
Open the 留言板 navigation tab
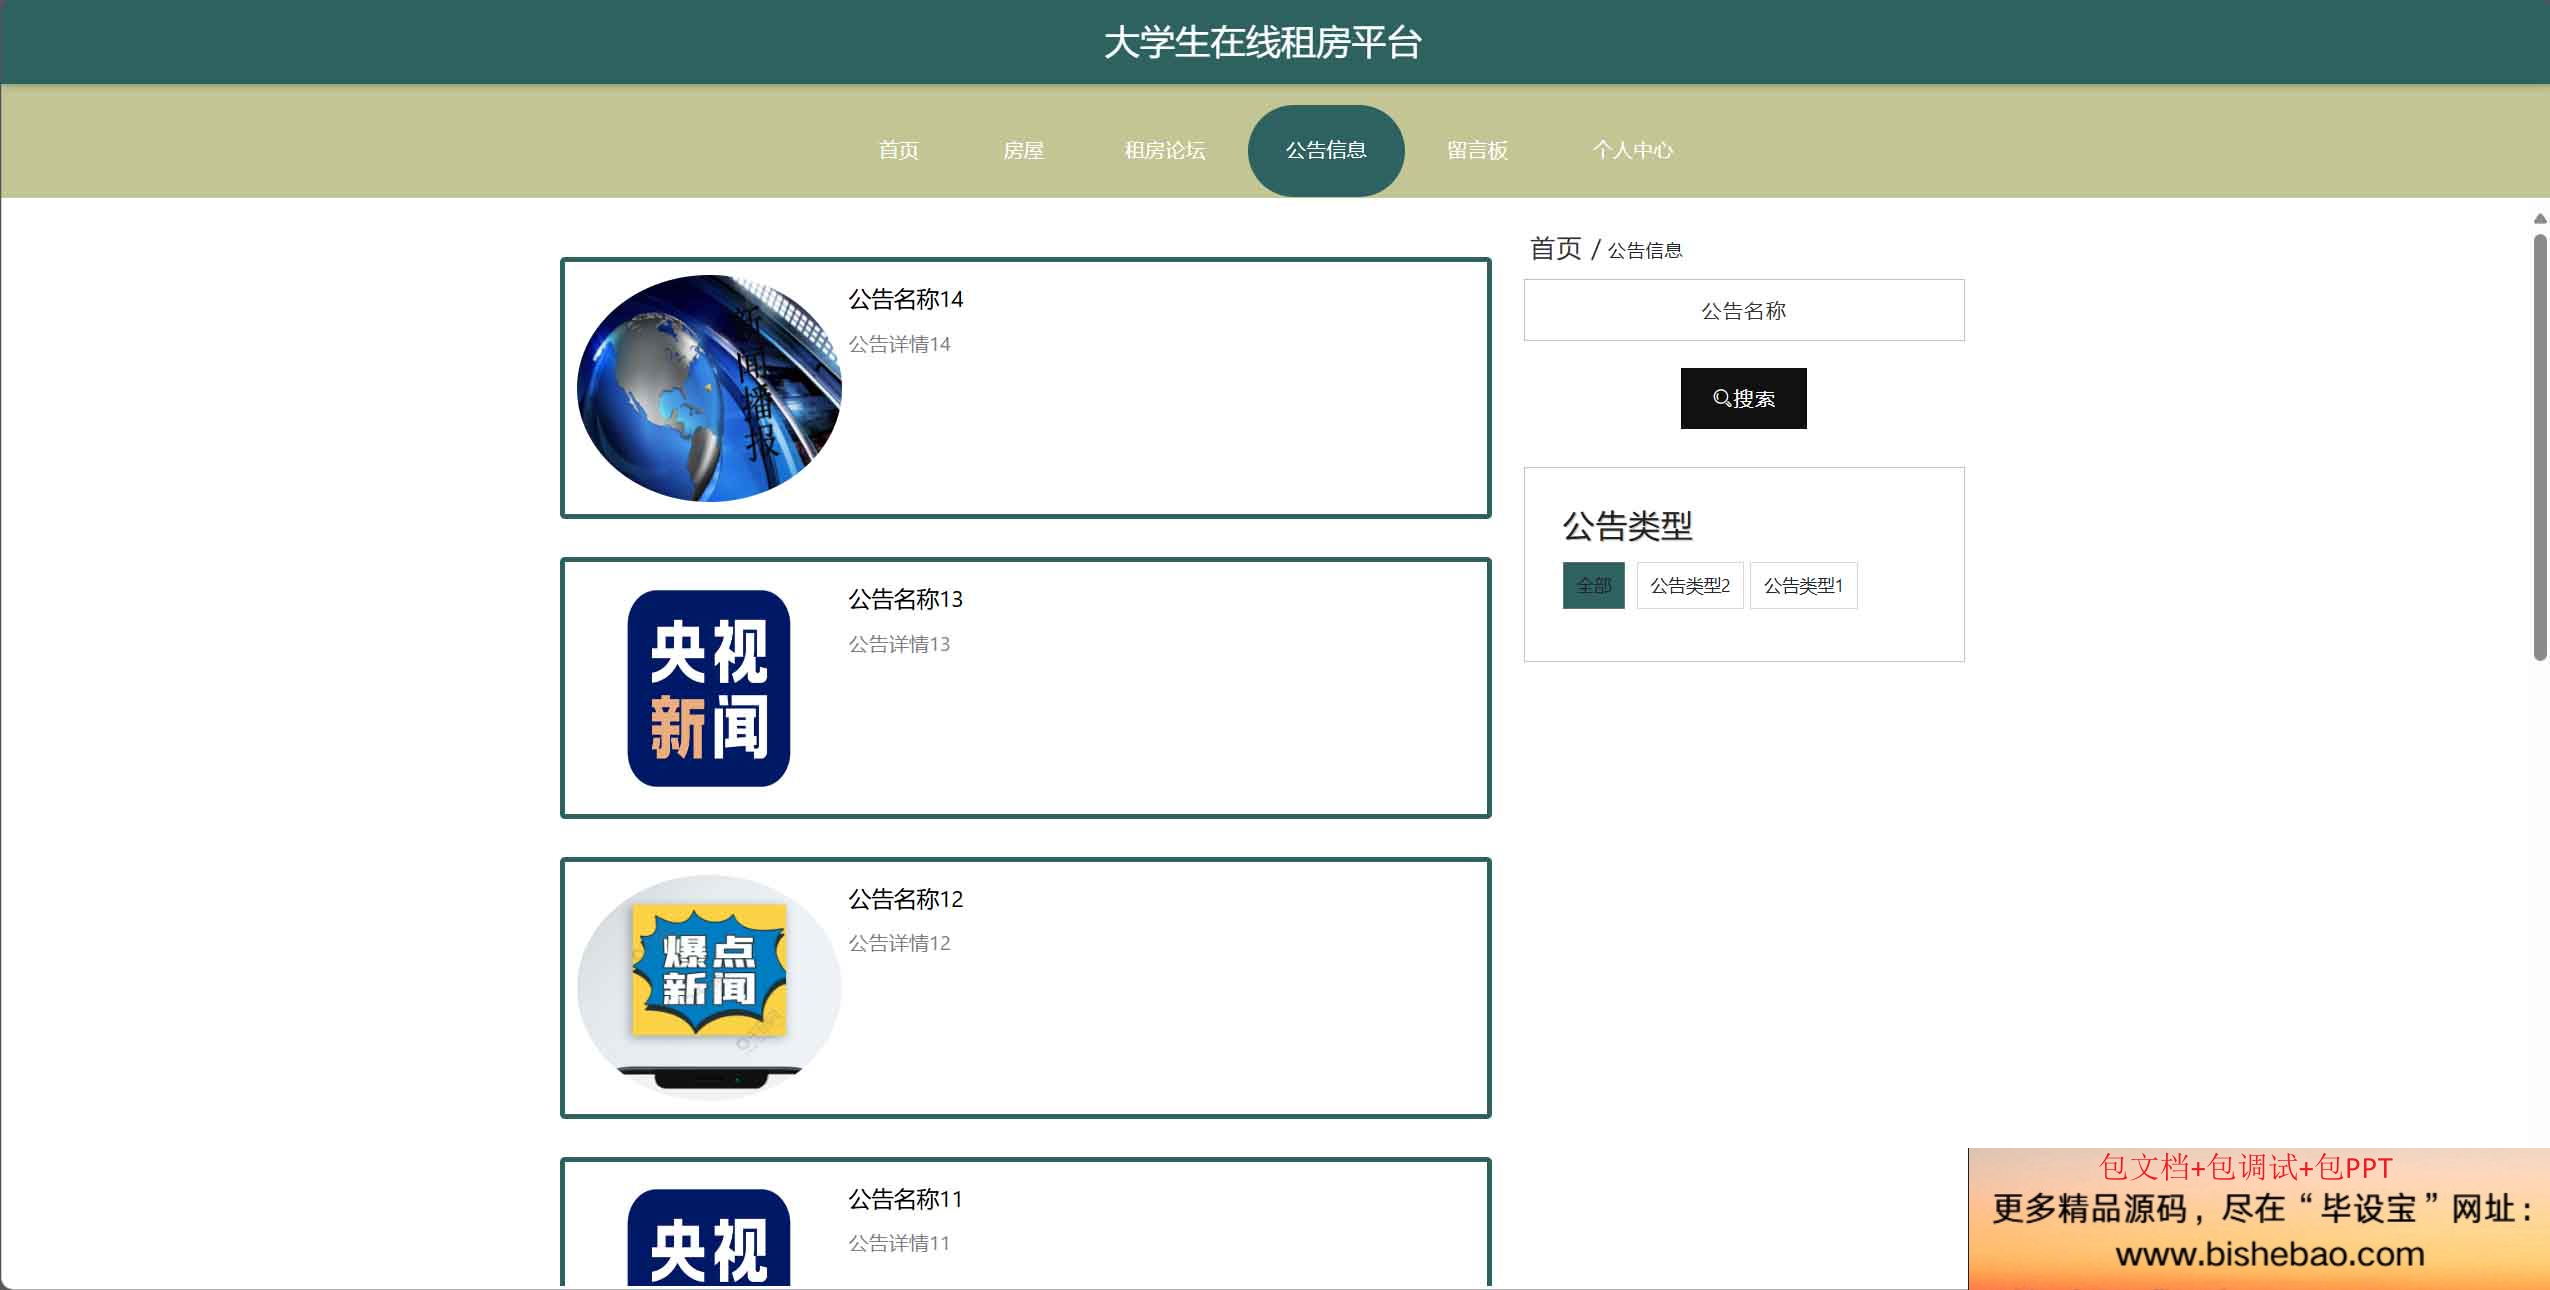pyautogui.click(x=1477, y=150)
